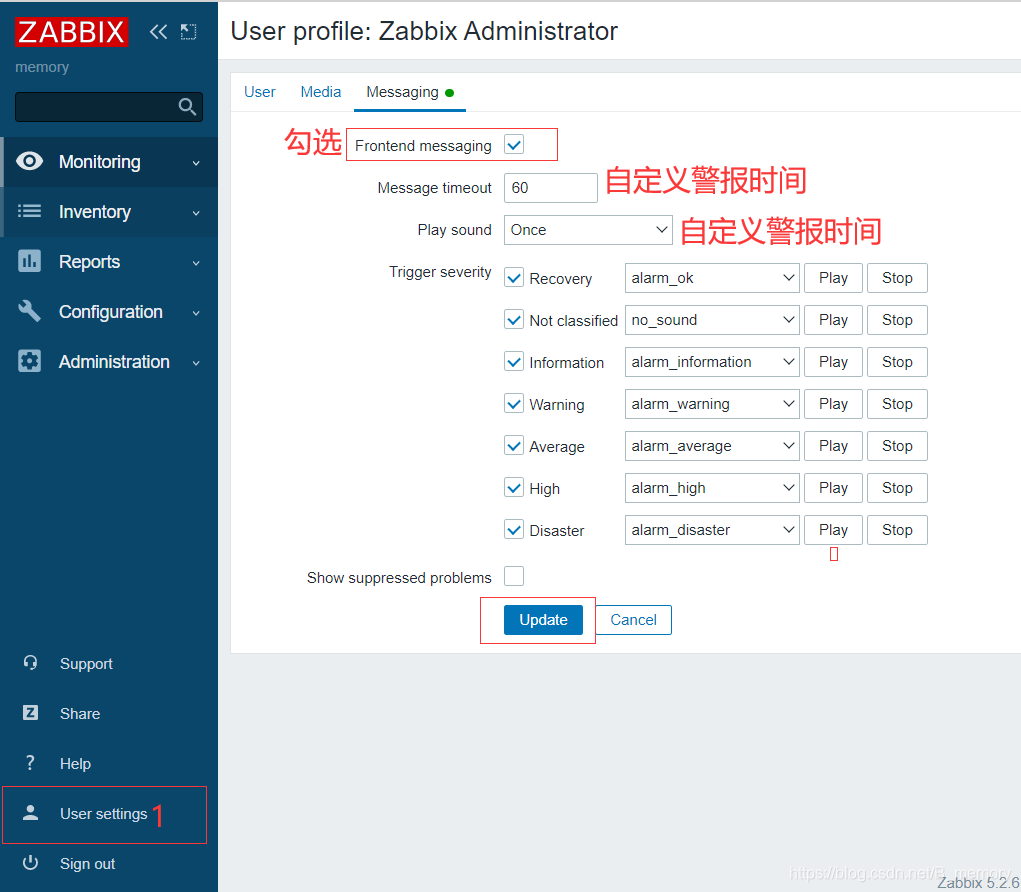1021x892 pixels.
Task: Toggle the Average severity checkbox
Action: 514,446
